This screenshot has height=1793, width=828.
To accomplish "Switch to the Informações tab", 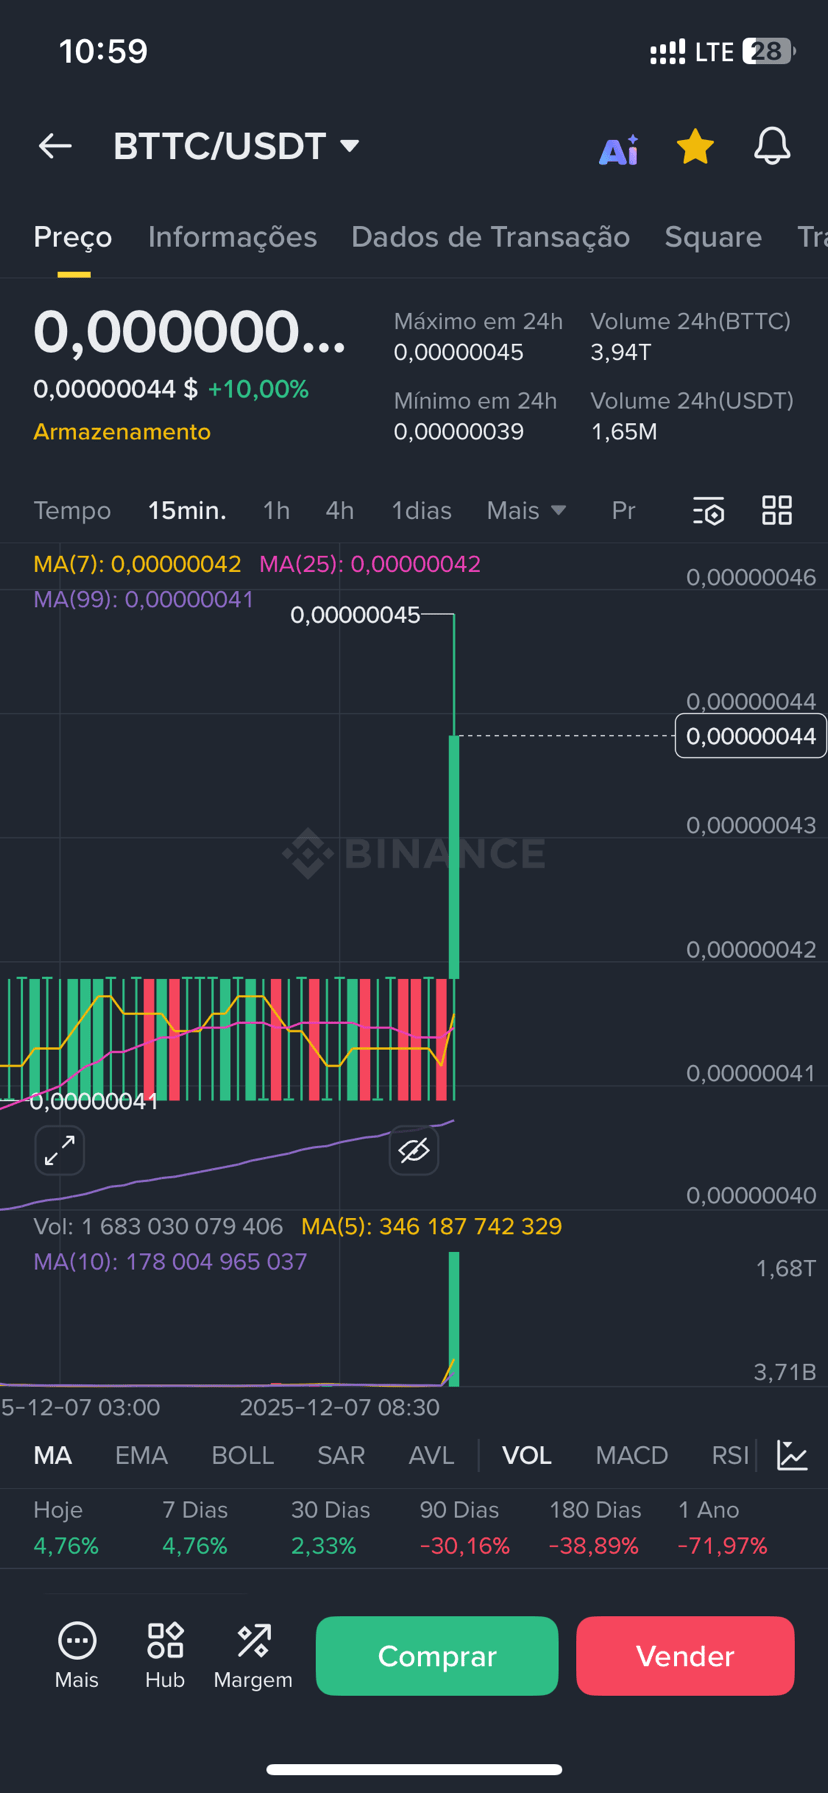I will (x=232, y=237).
